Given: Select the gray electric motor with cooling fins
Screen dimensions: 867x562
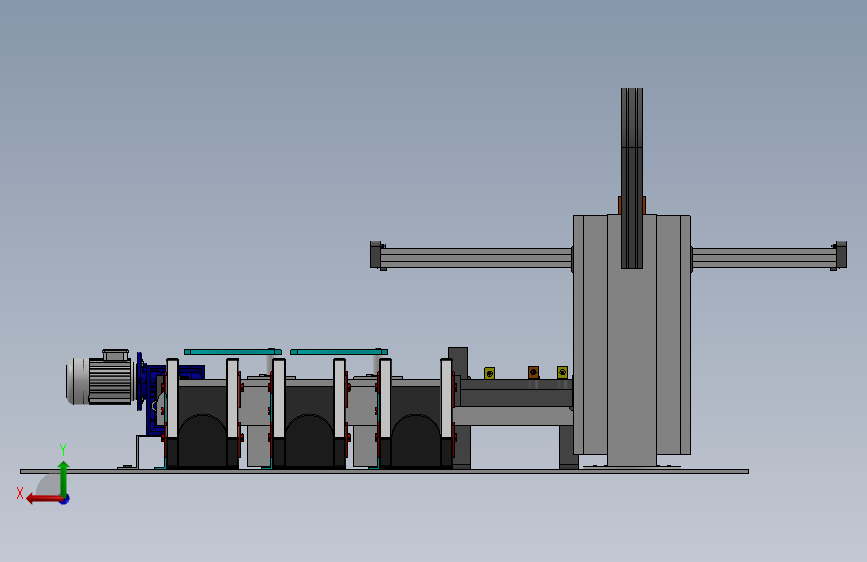Looking at the screenshot, I should pyautogui.click(x=100, y=377).
